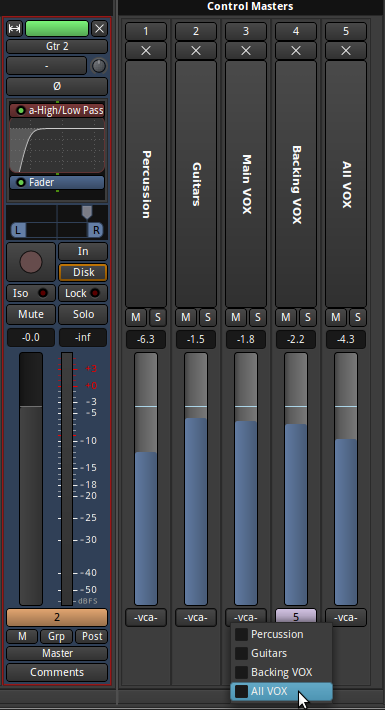This screenshot has width=385, height=710.
Task: Check Percussion in the VCA menu
Action: tap(281, 634)
